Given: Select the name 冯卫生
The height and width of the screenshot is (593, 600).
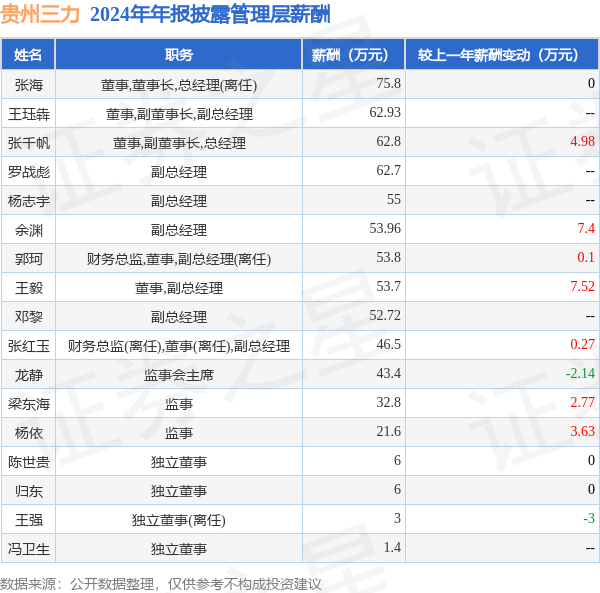Looking at the screenshot, I should (x=29, y=549).
